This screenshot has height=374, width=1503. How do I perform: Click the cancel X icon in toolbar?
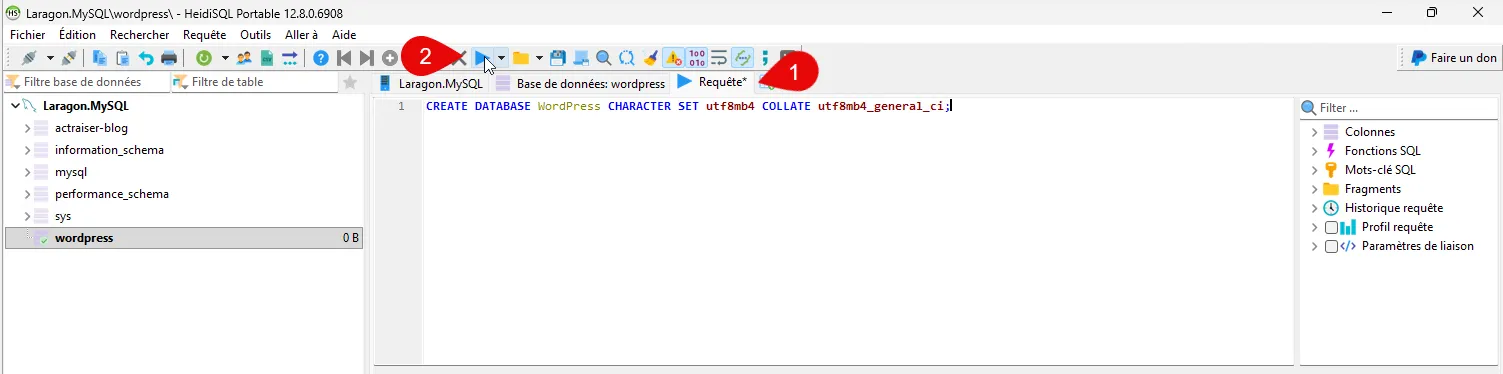click(x=460, y=58)
